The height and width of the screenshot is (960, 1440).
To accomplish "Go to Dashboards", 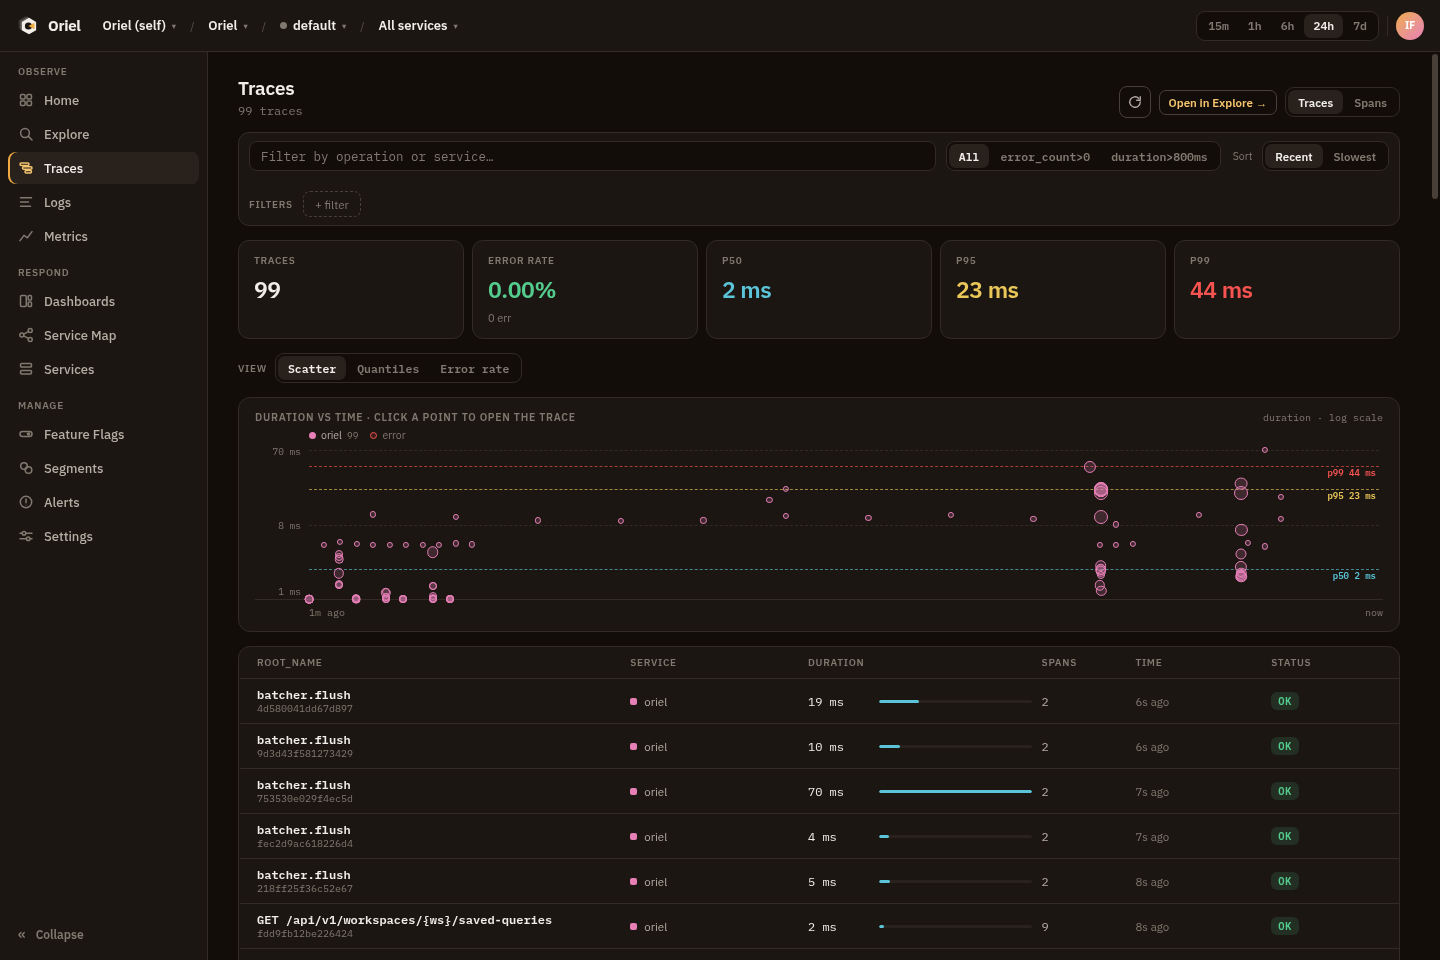I will coord(103,301).
